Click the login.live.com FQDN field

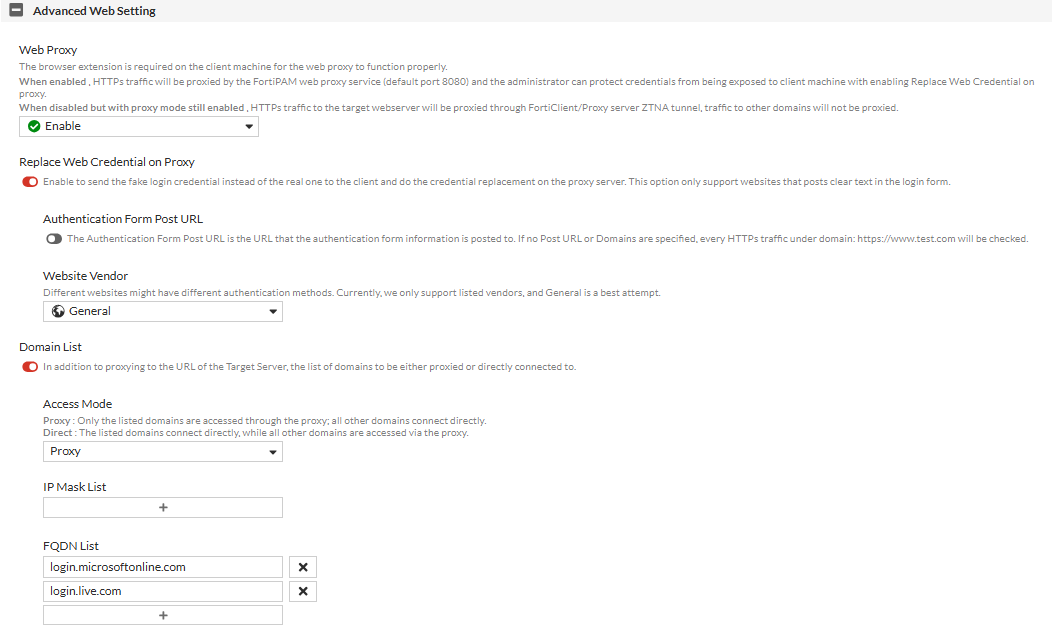click(163, 591)
